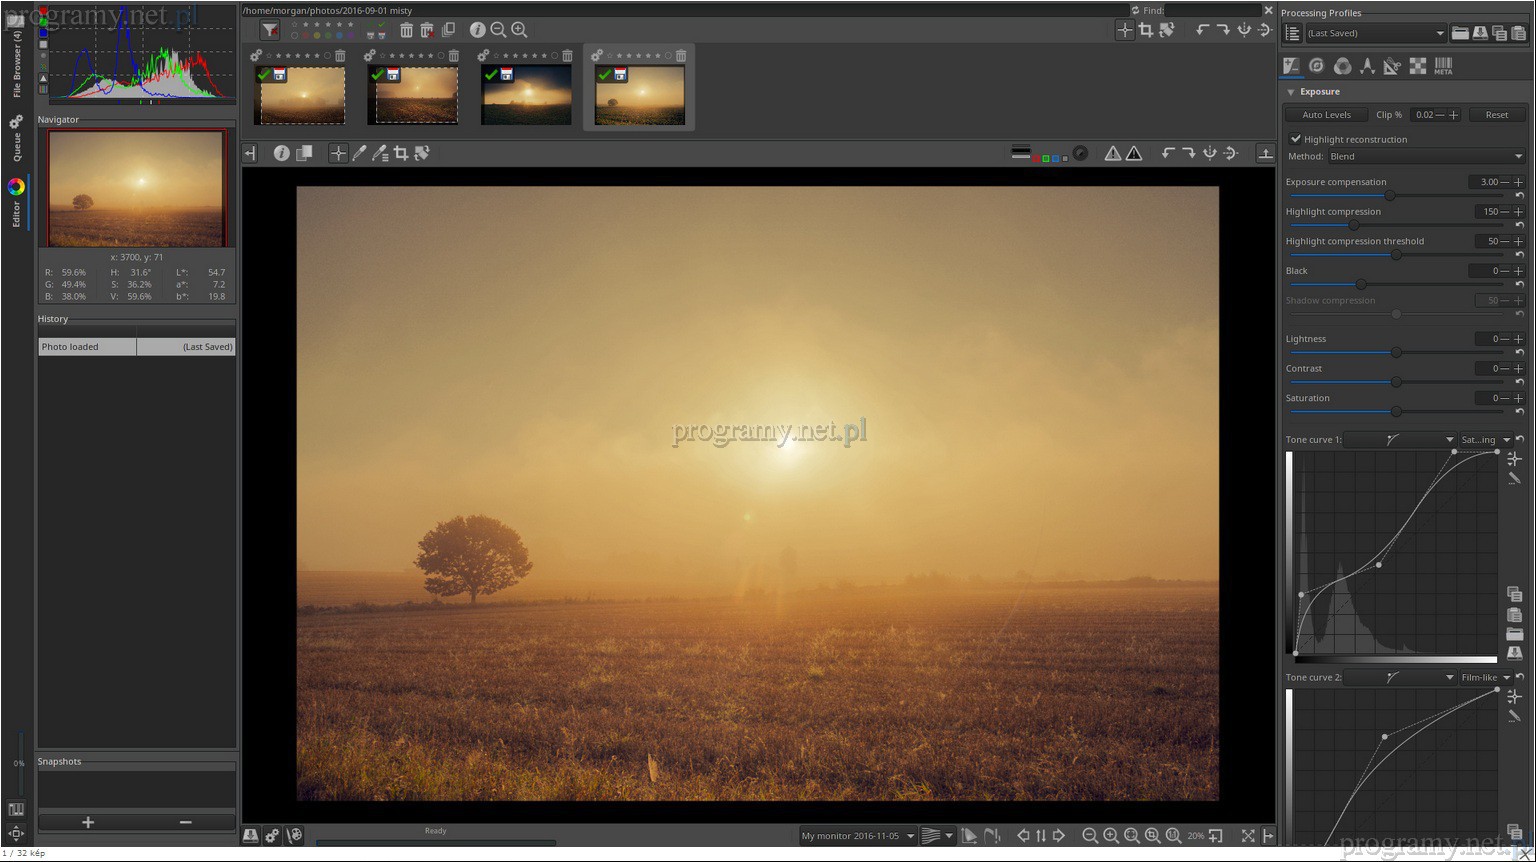Select the crop tool in editor toolbar
1536x862 pixels.
coord(401,153)
